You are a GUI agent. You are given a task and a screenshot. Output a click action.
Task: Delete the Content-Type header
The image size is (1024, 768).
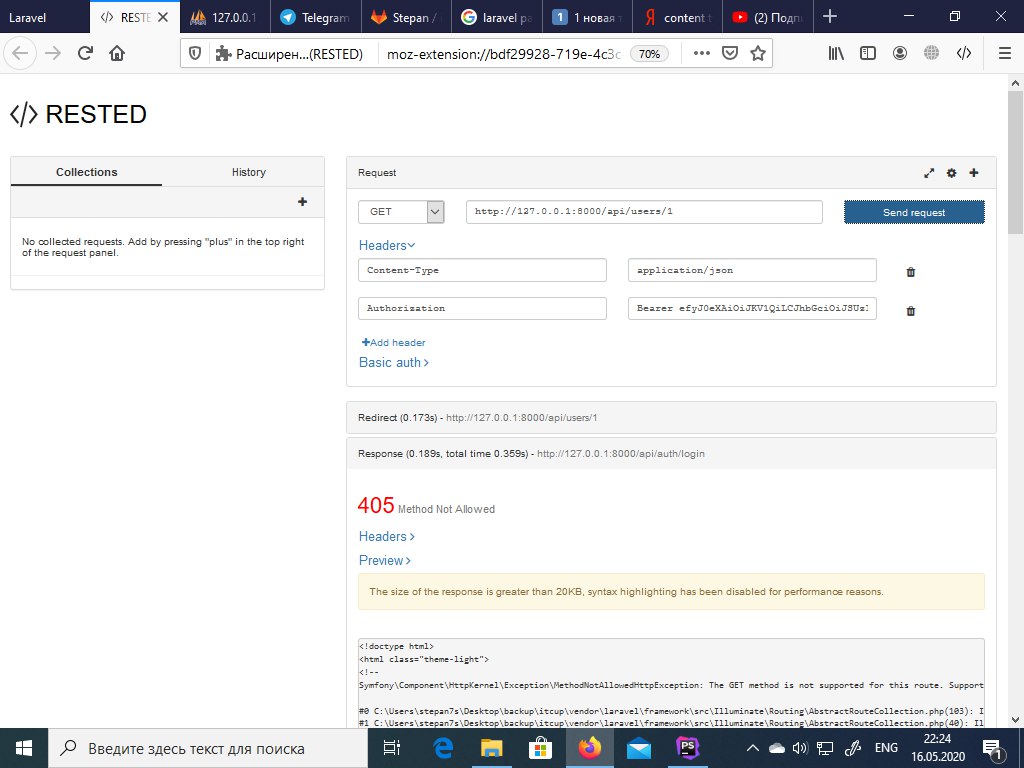[911, 272]
